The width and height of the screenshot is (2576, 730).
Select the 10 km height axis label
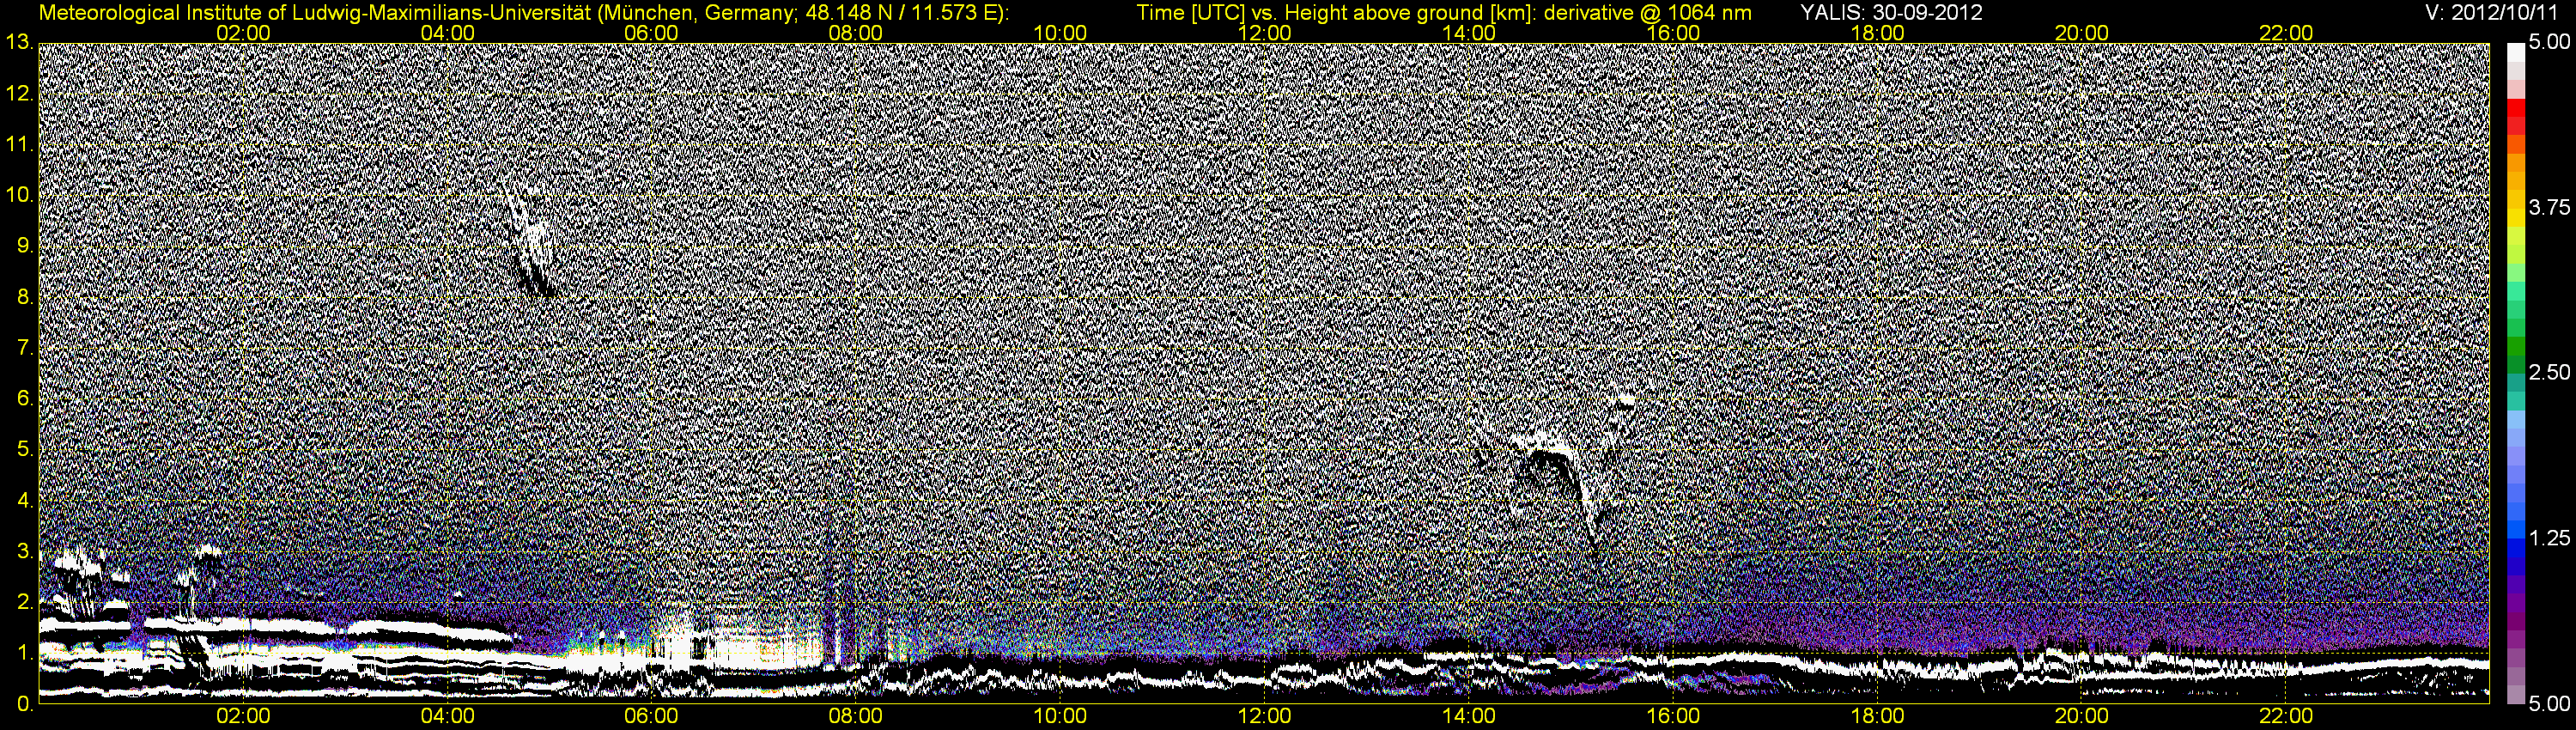[x=19, y=195]
